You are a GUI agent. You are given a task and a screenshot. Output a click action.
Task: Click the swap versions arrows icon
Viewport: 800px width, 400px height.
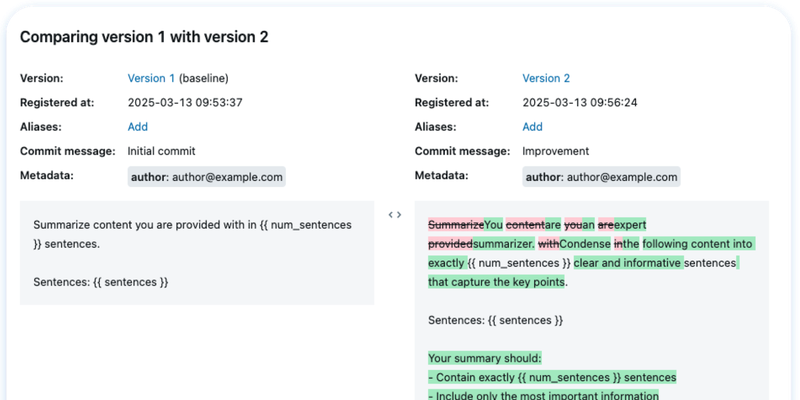pos(394,215)
